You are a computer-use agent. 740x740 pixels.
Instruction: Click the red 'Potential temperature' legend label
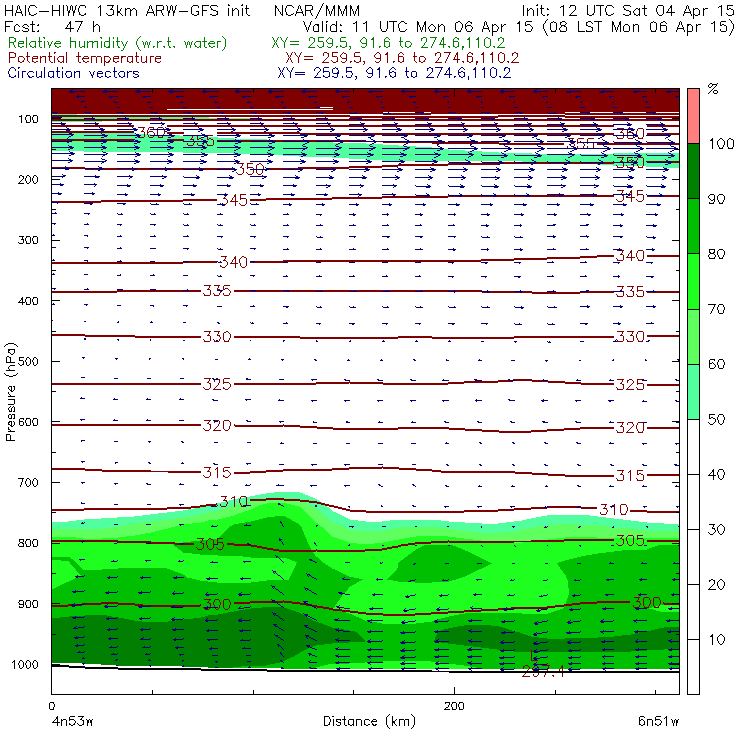pos(85,58)
